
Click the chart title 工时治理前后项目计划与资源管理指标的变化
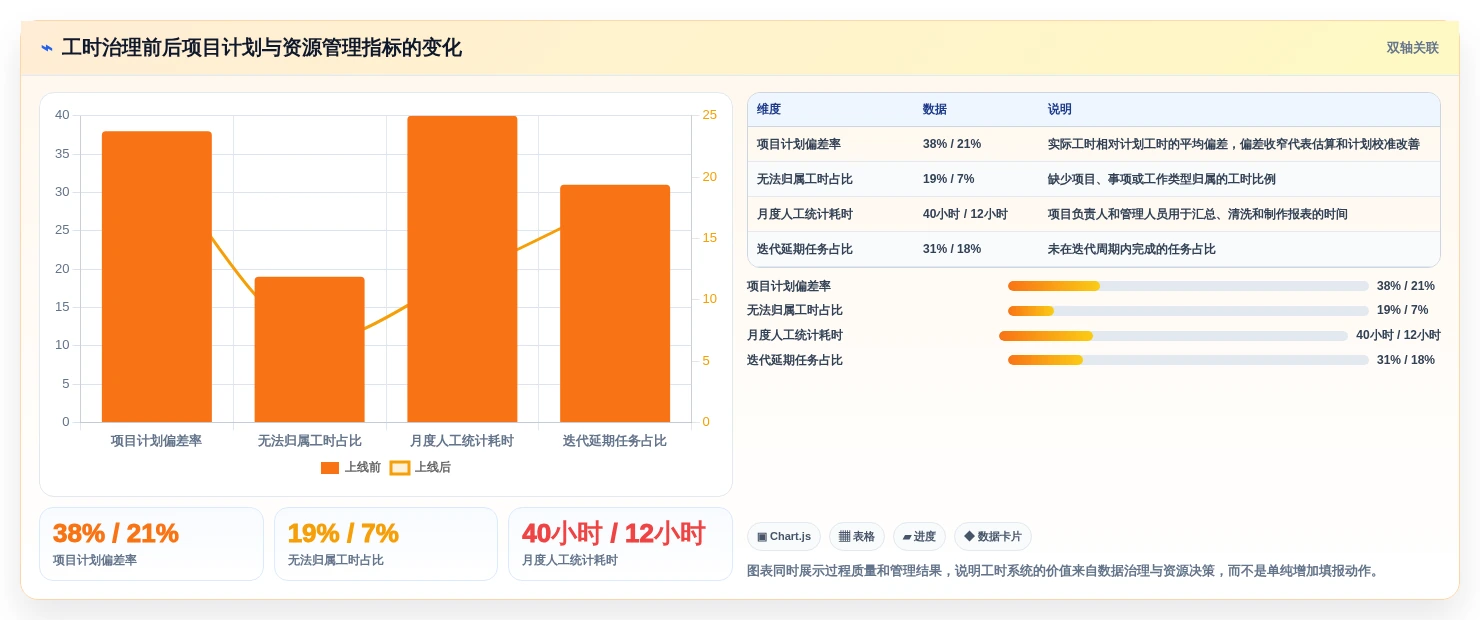coord(262,48)
